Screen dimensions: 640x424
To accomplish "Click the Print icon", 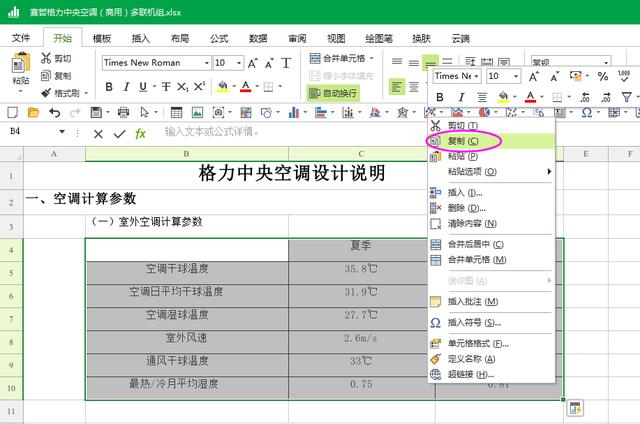I will (123, 112).
